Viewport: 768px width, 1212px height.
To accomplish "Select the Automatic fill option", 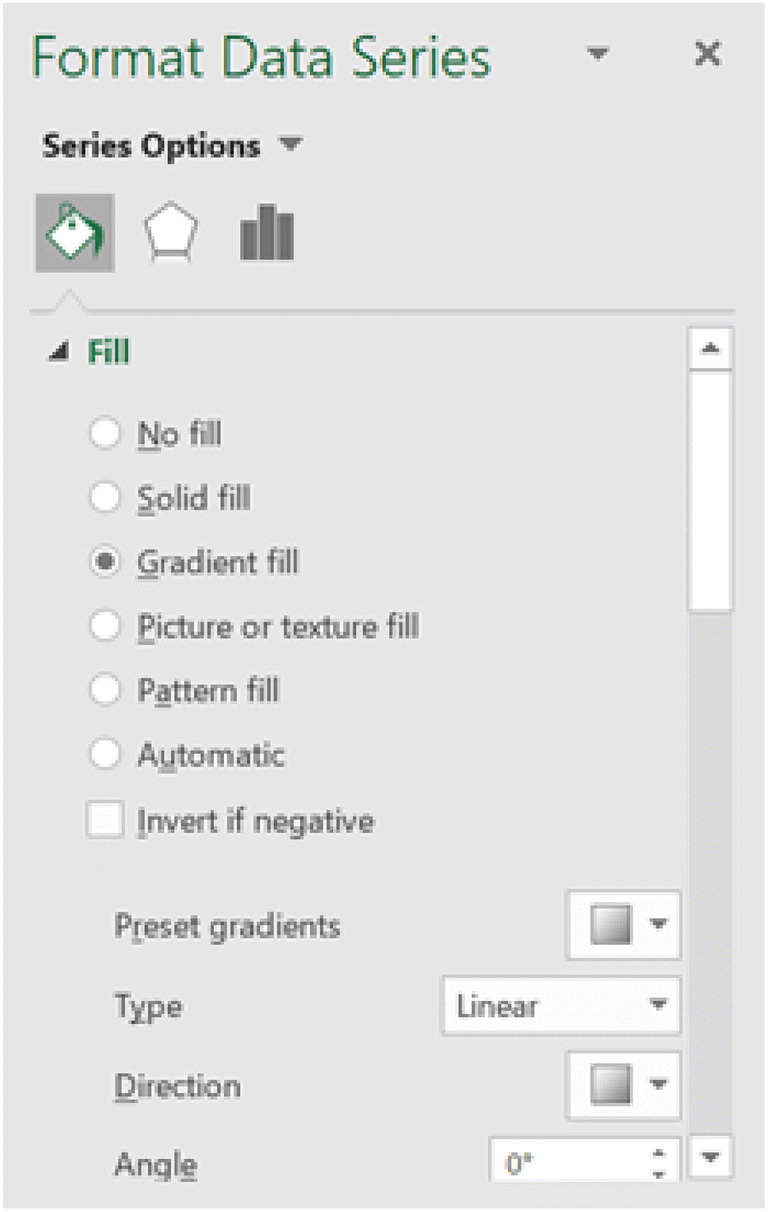I will click(105, 755).
